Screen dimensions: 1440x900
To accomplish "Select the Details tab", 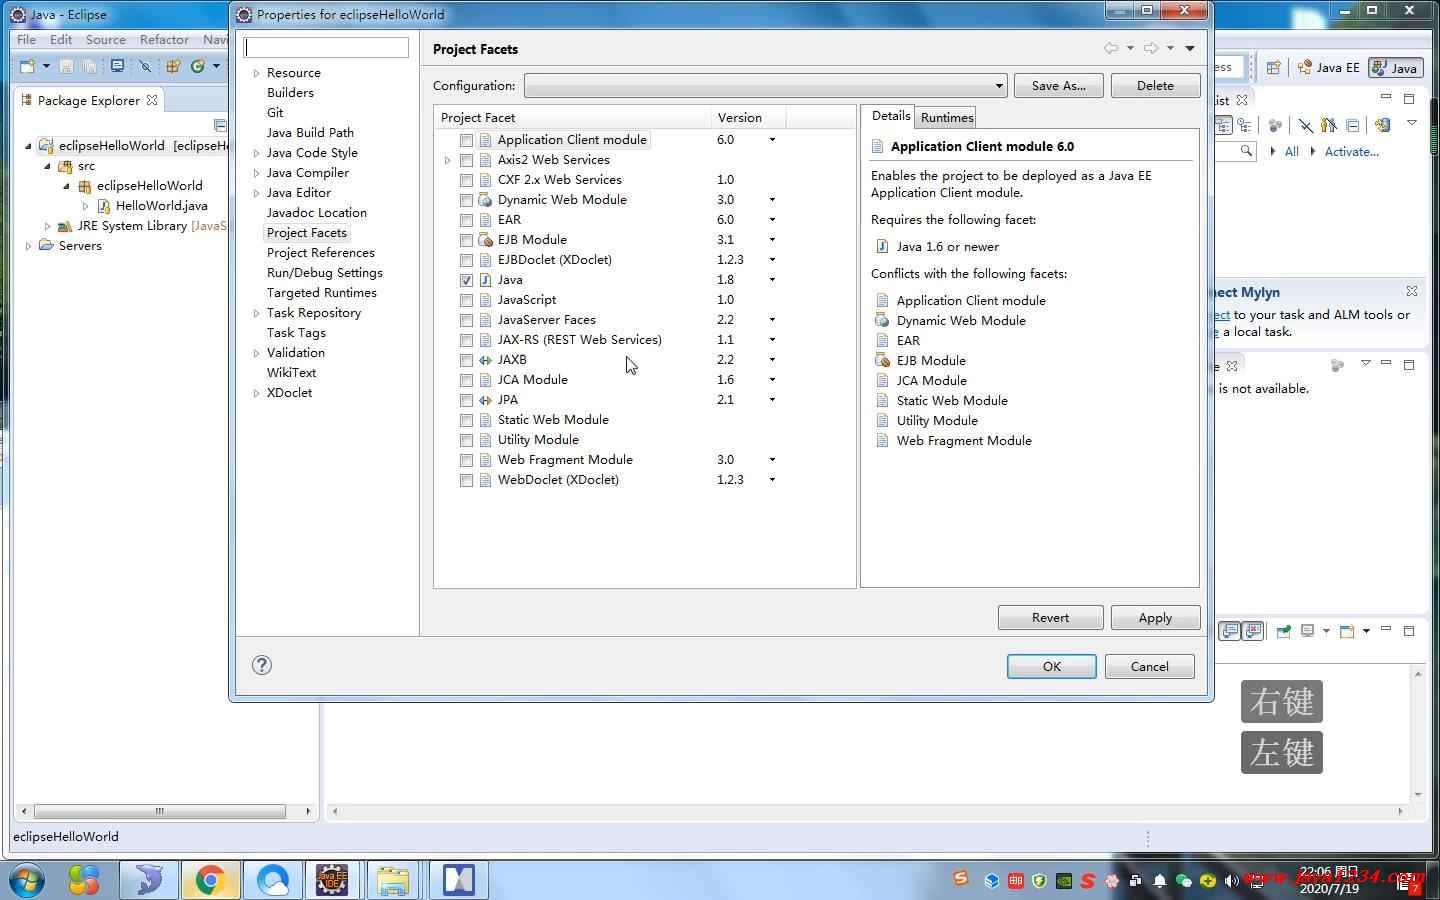I will pyautogui.click(x=890, y=116).
